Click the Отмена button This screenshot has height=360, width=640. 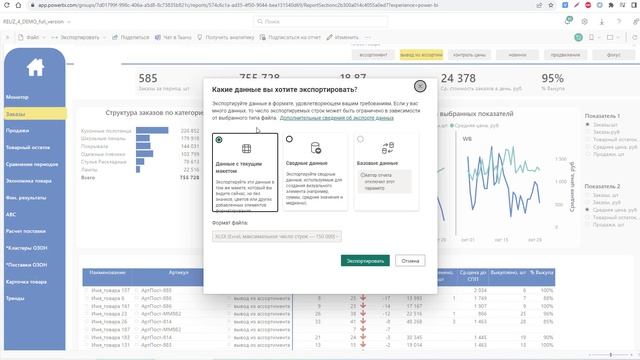click(410, 260)
